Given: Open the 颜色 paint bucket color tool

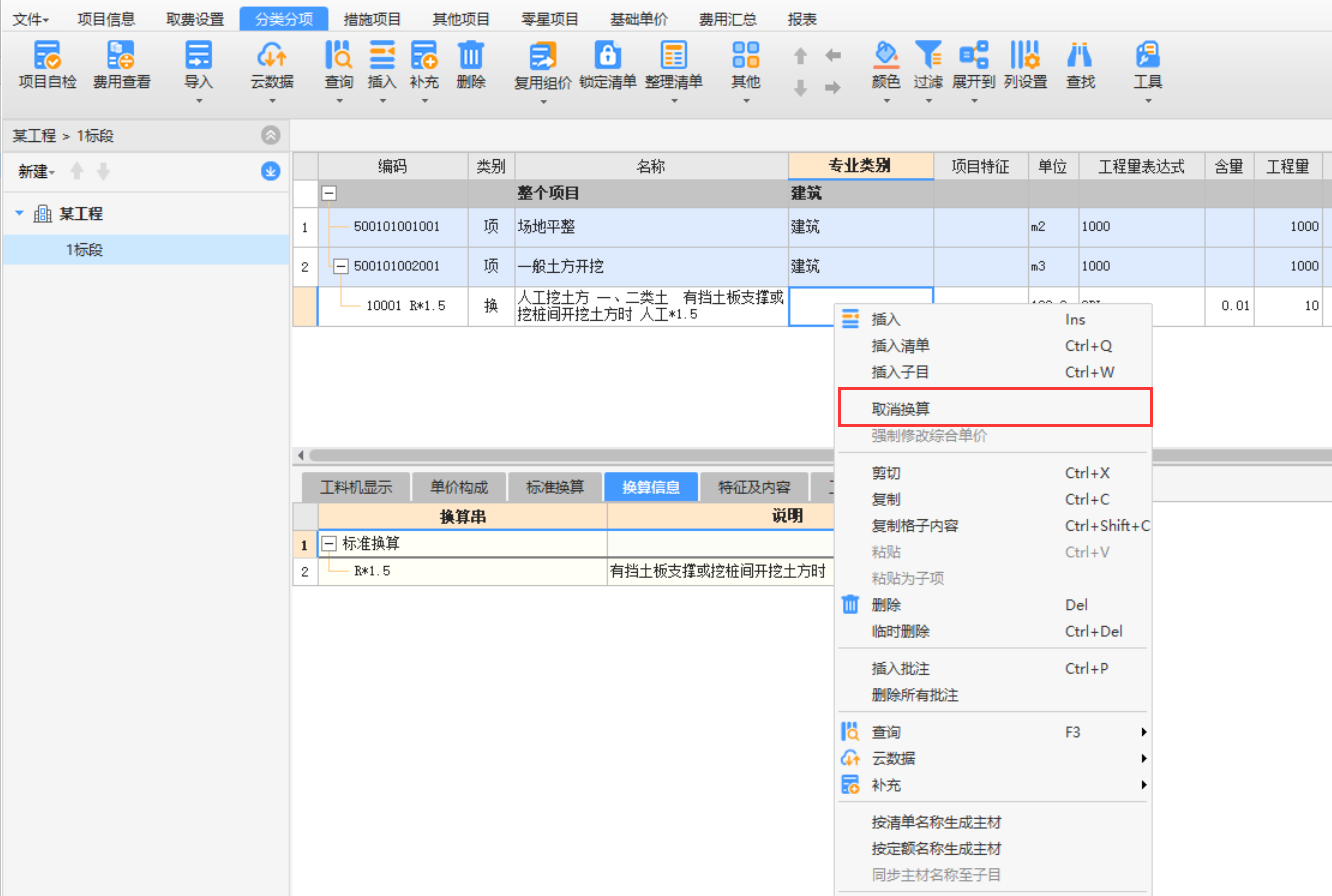Looking at the screenshot, I should [886, 55].
